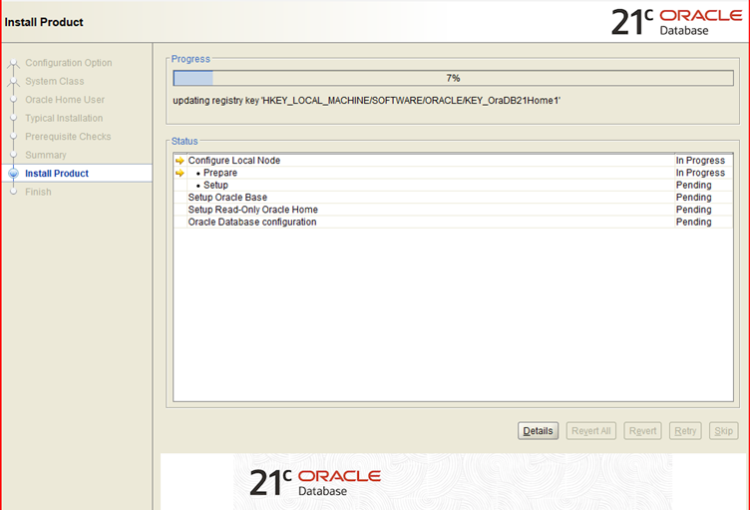Screen dimensions: 750x510
Task: Select the Finish step
Action: (38, 192)
